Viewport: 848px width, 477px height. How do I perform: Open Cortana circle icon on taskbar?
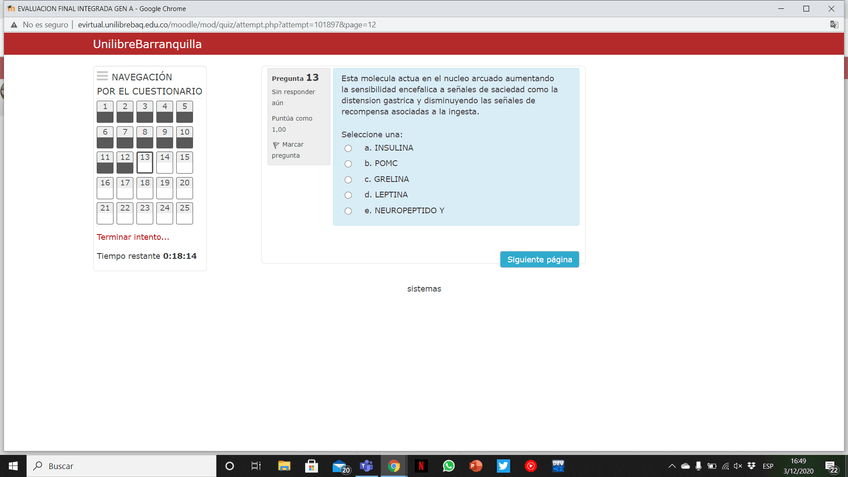coord(229,466)
